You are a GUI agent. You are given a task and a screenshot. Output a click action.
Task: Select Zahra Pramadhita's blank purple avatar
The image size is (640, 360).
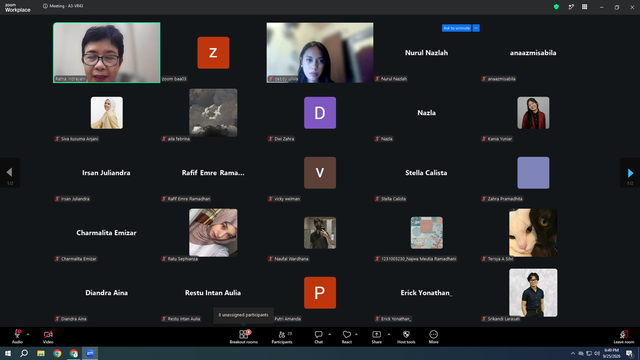[533, 173]
